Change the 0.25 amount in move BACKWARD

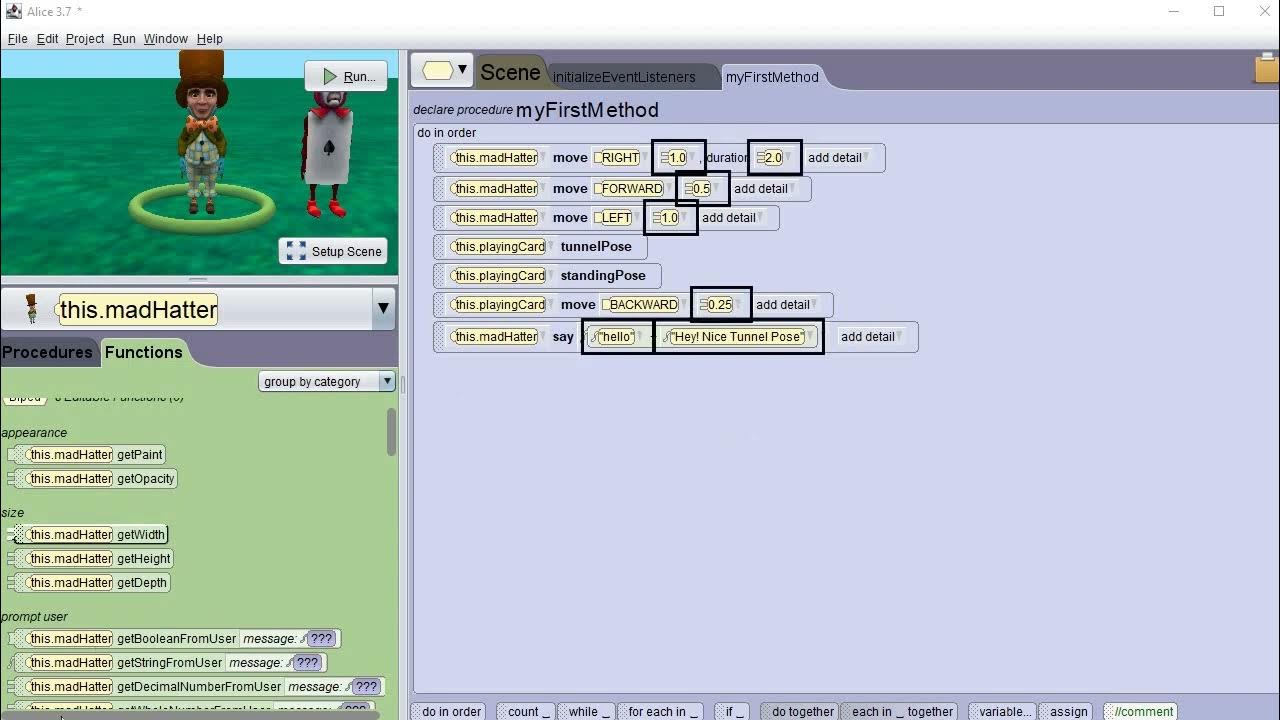[721, 304]
